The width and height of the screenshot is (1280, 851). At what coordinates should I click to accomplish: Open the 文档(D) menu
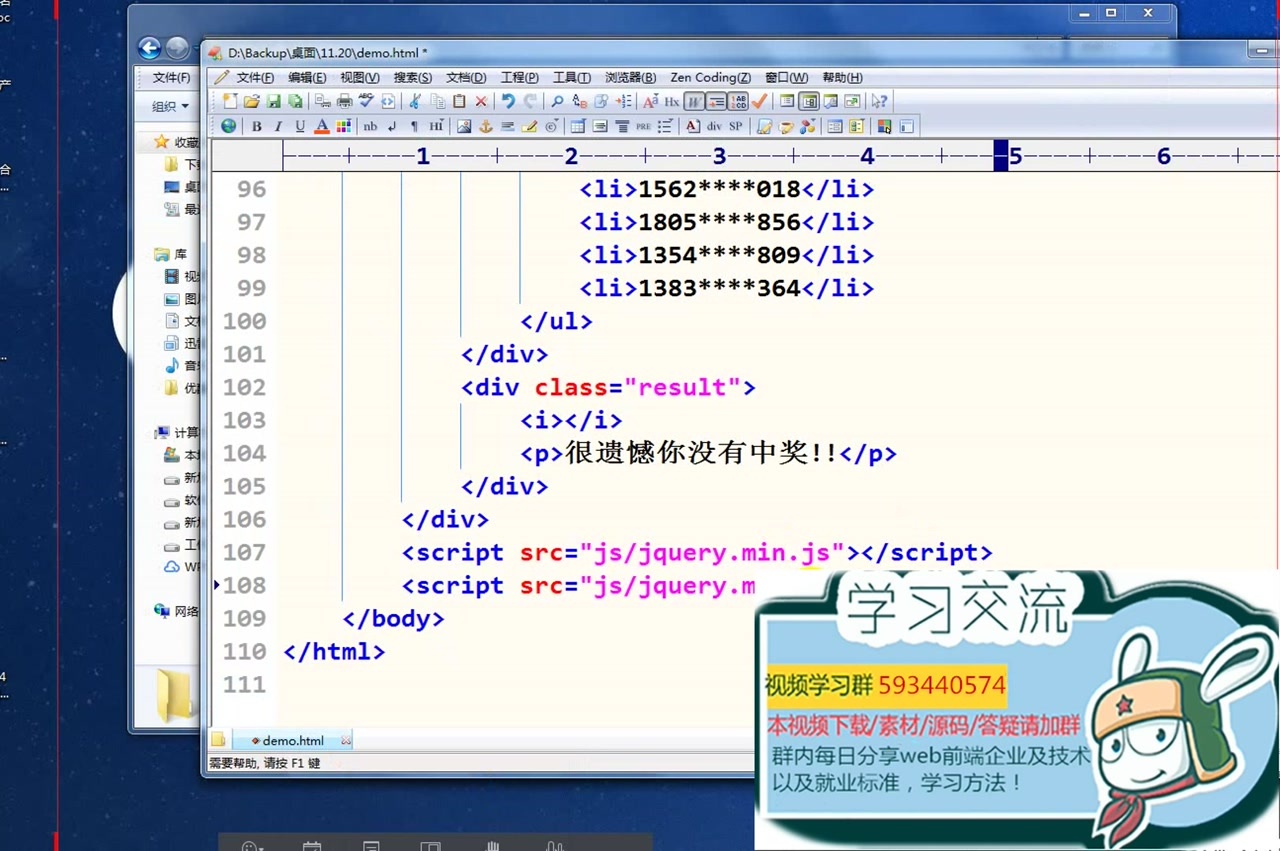pos(466,77)
